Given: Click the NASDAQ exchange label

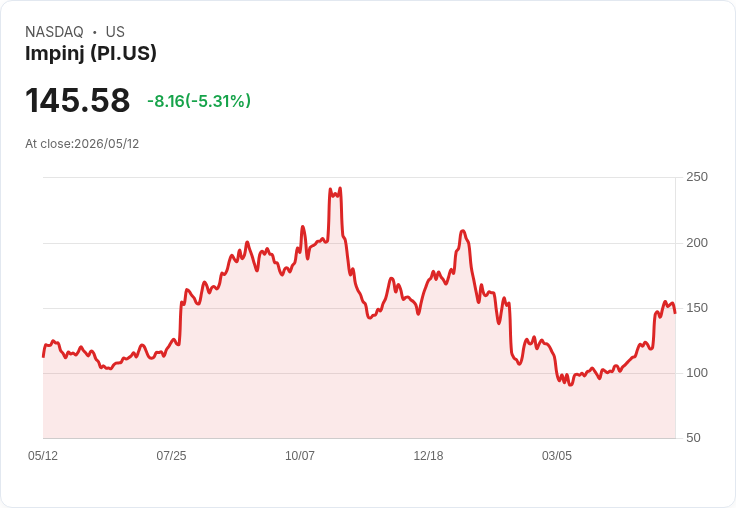Looking at the screenshot, I should point(54,31).
